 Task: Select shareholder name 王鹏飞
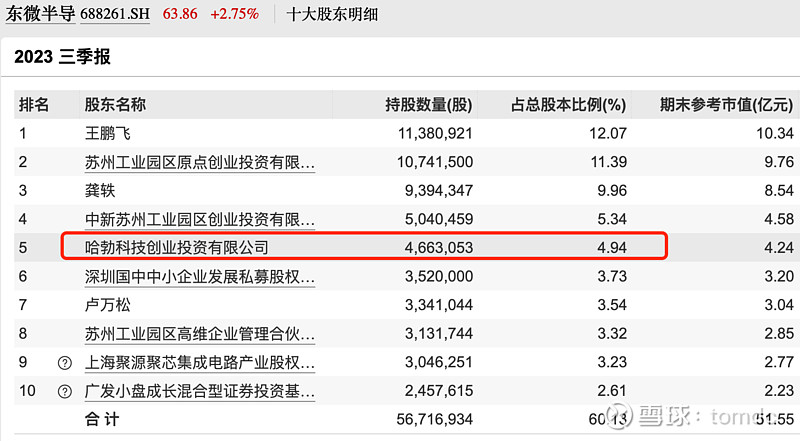[x=108, y=133]
